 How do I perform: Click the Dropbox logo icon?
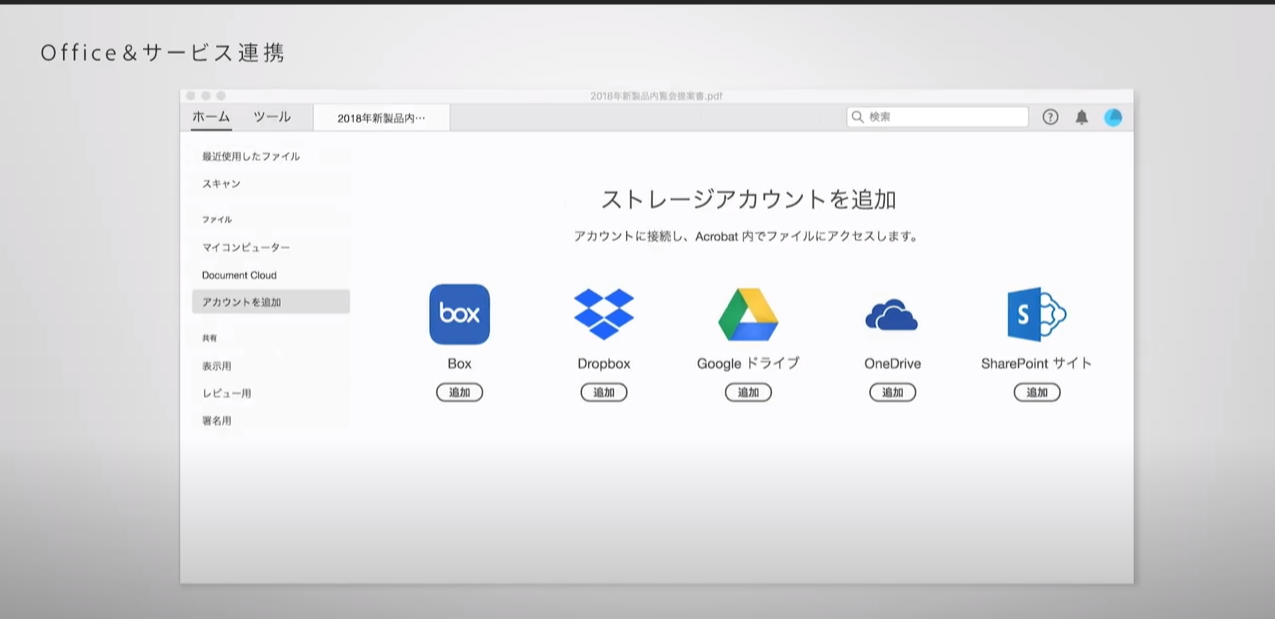pos(604,314)
